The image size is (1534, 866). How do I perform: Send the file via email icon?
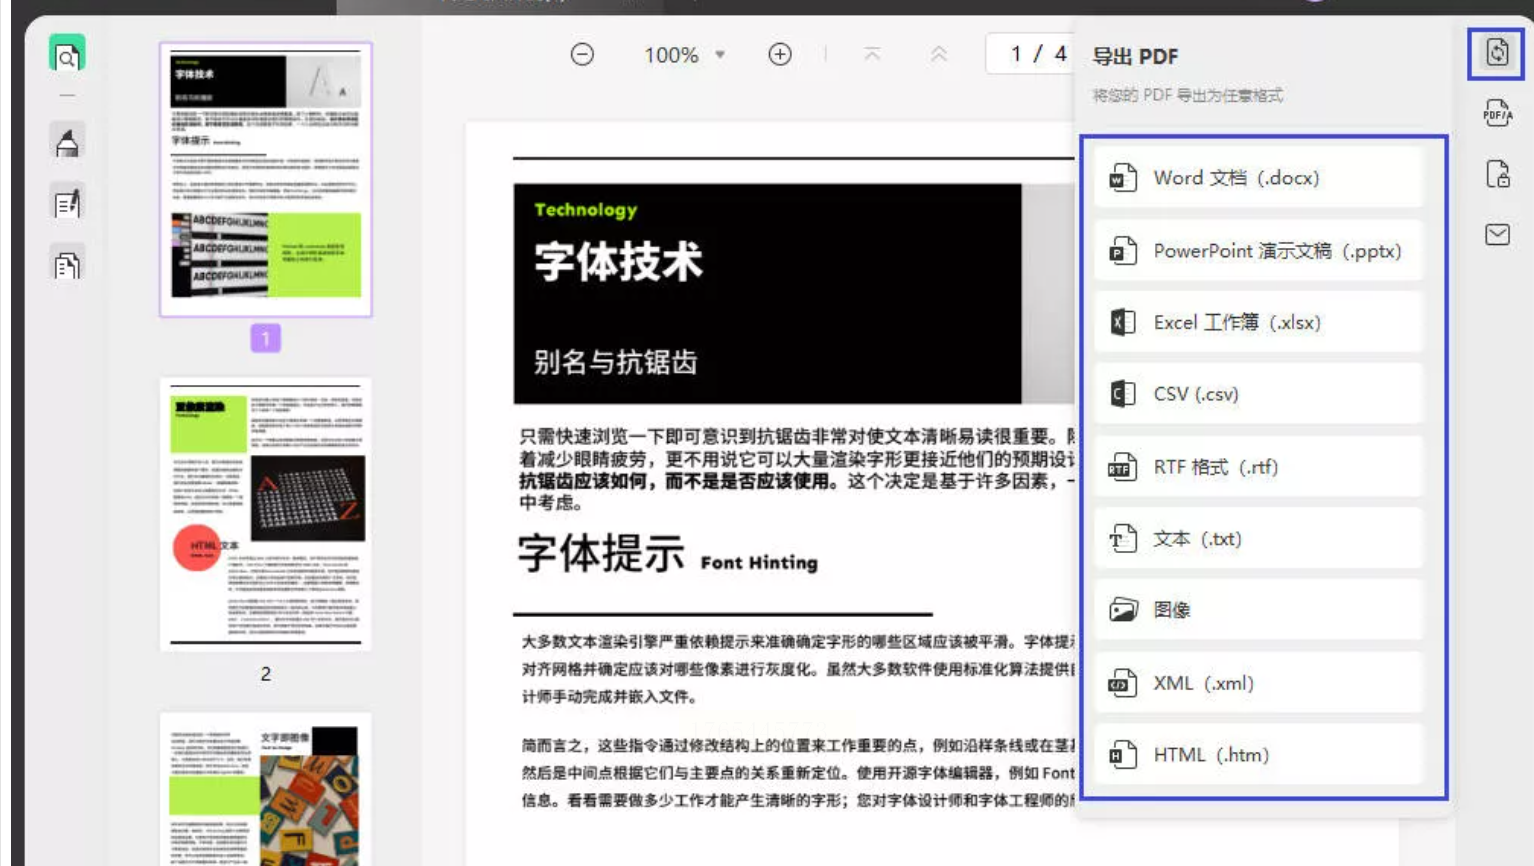(x=1496, y=235)
